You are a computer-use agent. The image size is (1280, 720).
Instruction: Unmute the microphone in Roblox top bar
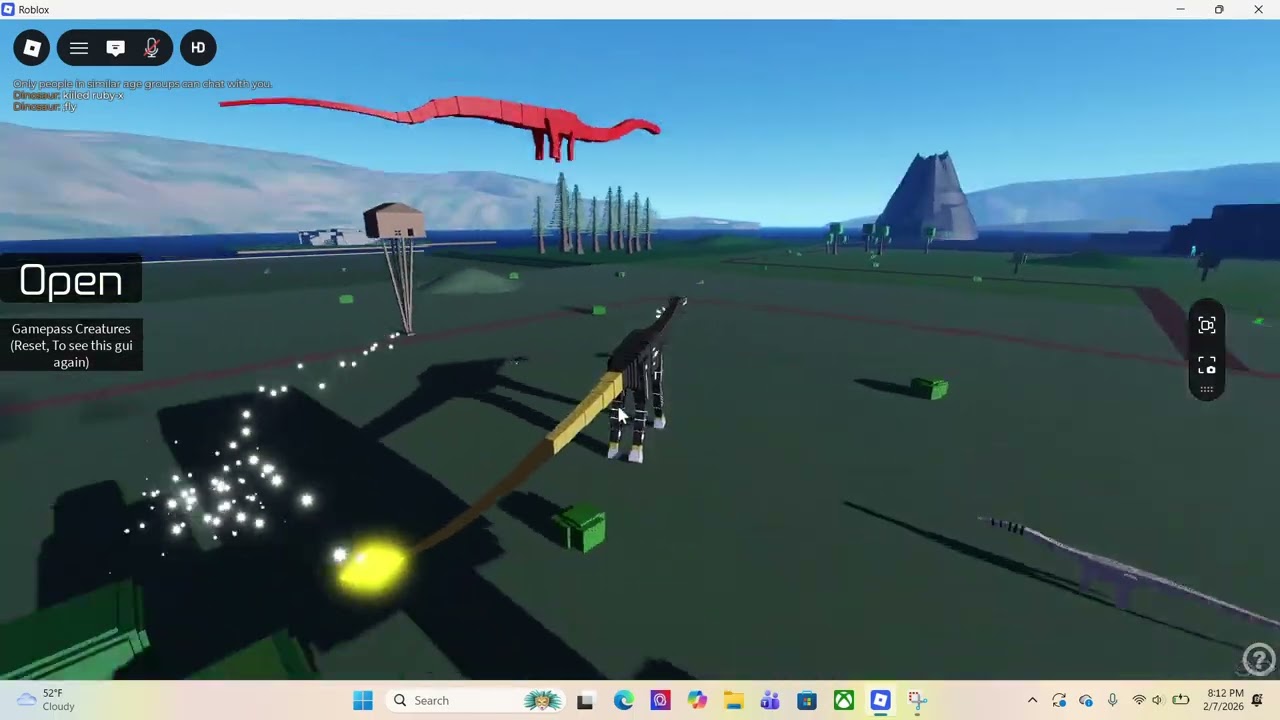152,48
